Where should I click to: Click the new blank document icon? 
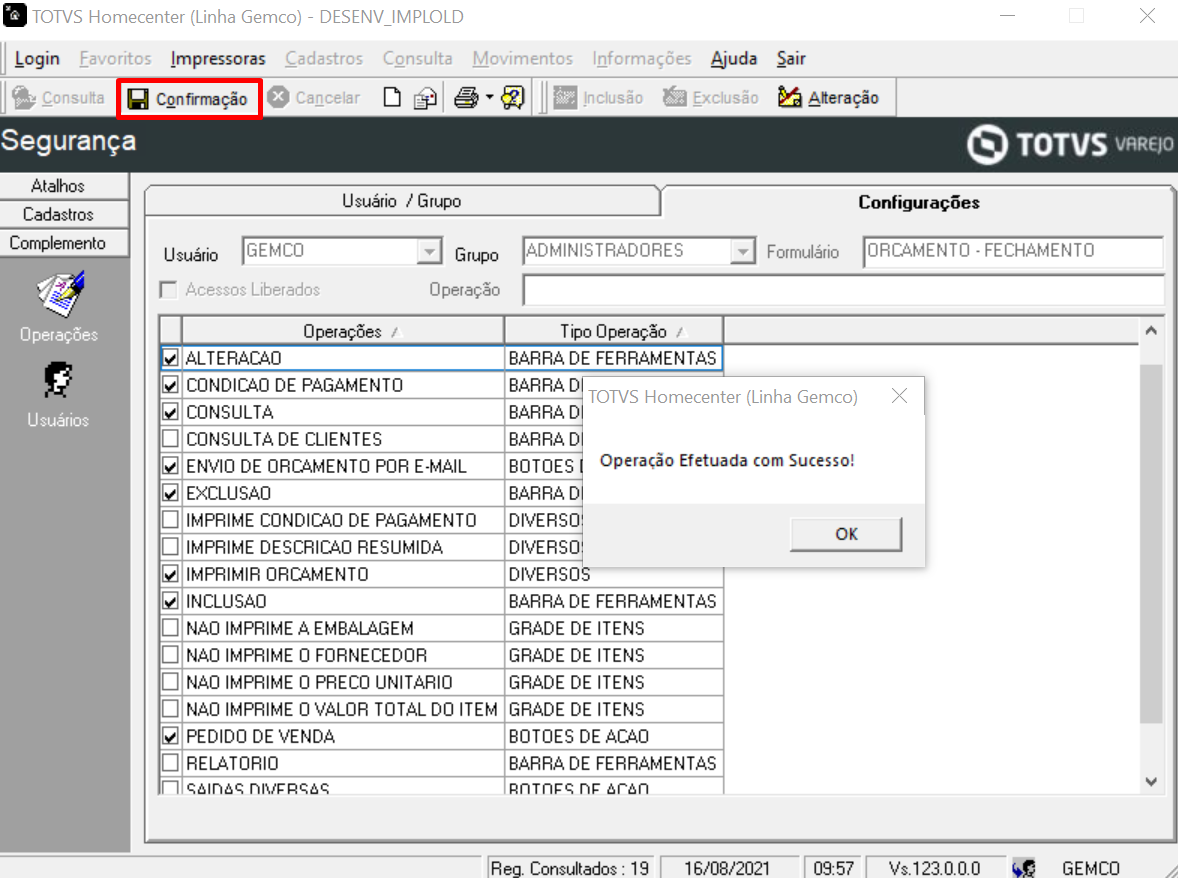[x=391, y=98]
